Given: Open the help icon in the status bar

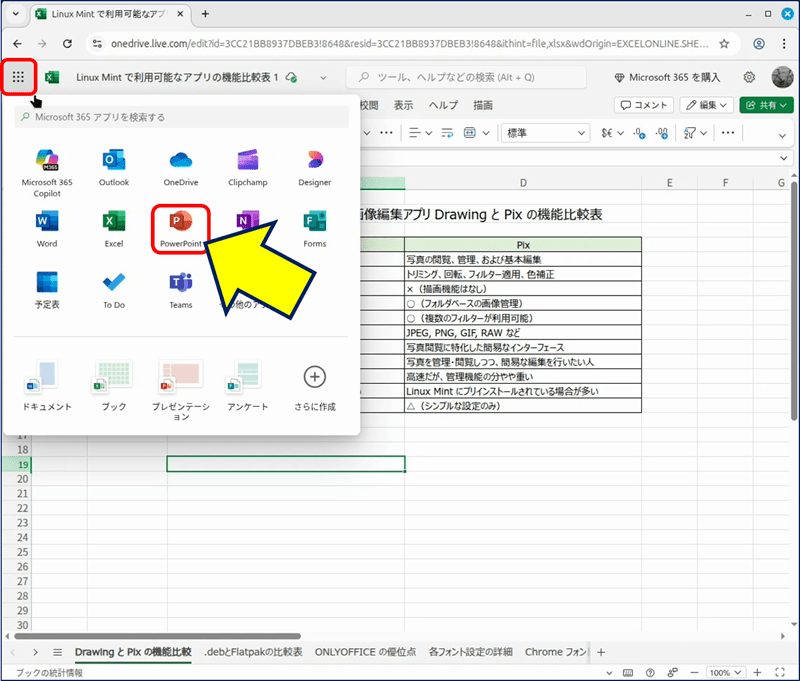Looking at the screenshot, I should [650, 672].
